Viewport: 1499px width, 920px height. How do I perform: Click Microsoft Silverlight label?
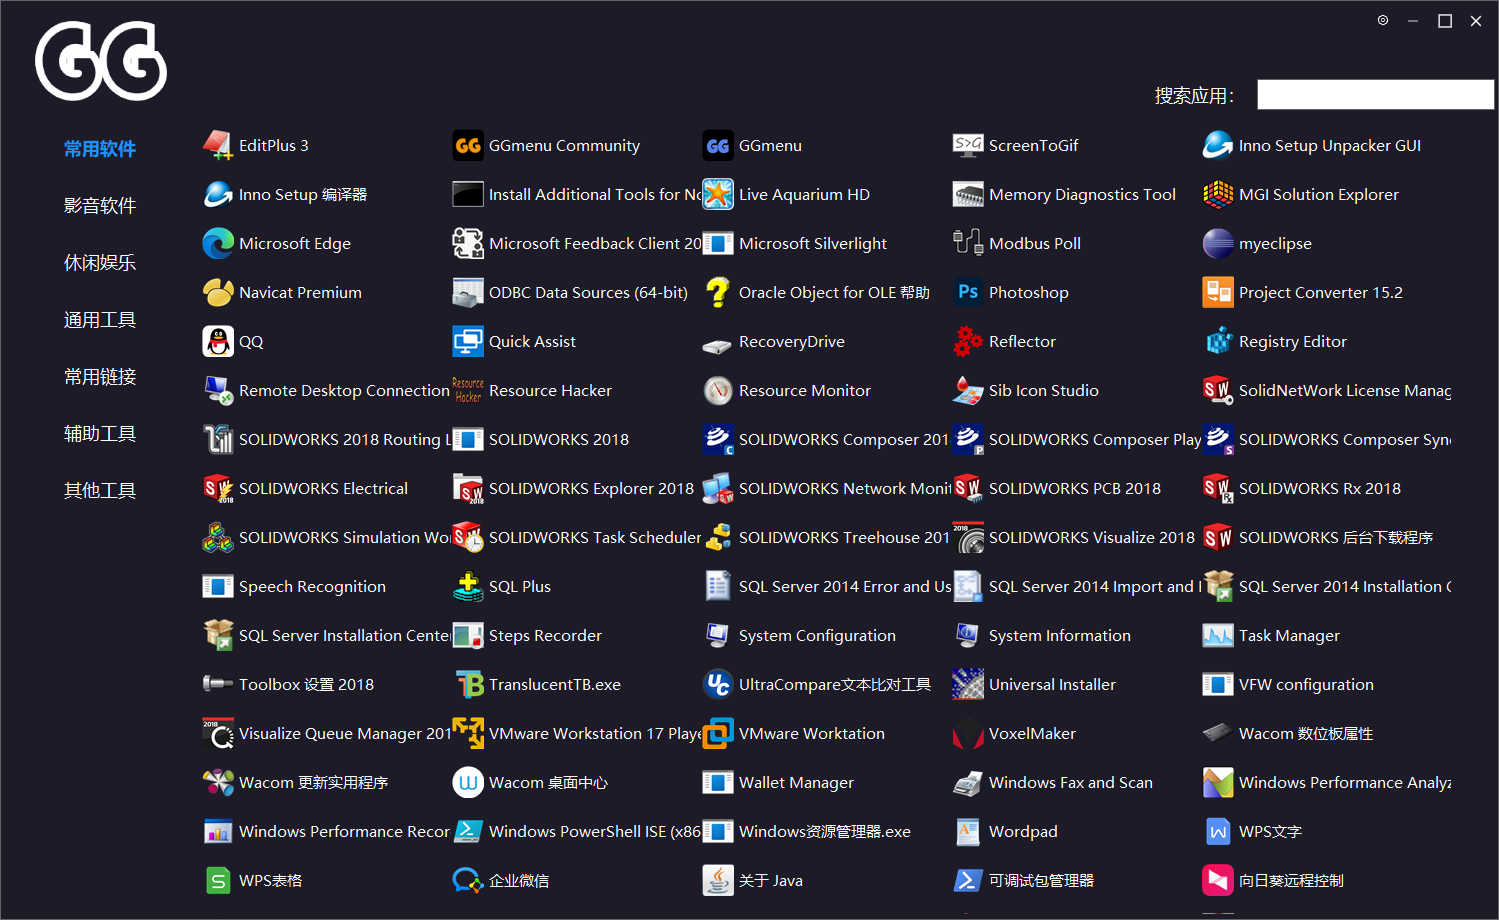pyautogui.click(x=812, y=244)
